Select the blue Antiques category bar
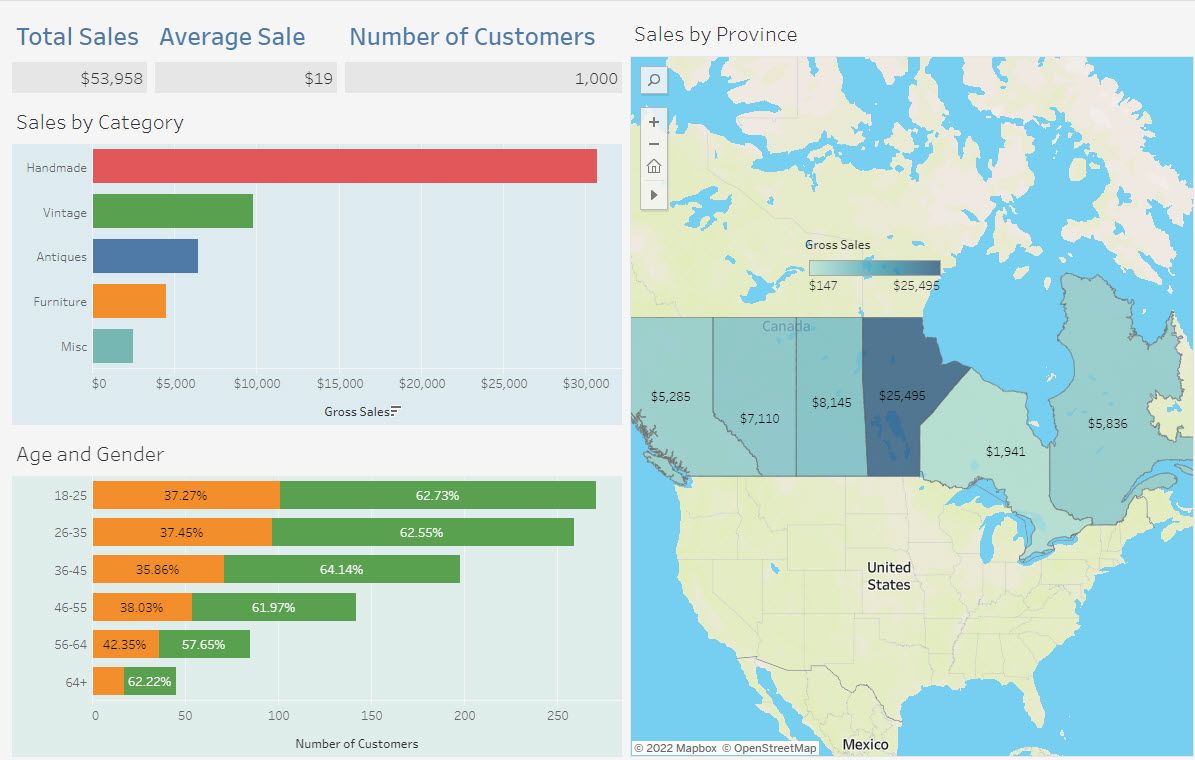The width and height of the screenshot is (1195, 760). click(x=145, y=256)
